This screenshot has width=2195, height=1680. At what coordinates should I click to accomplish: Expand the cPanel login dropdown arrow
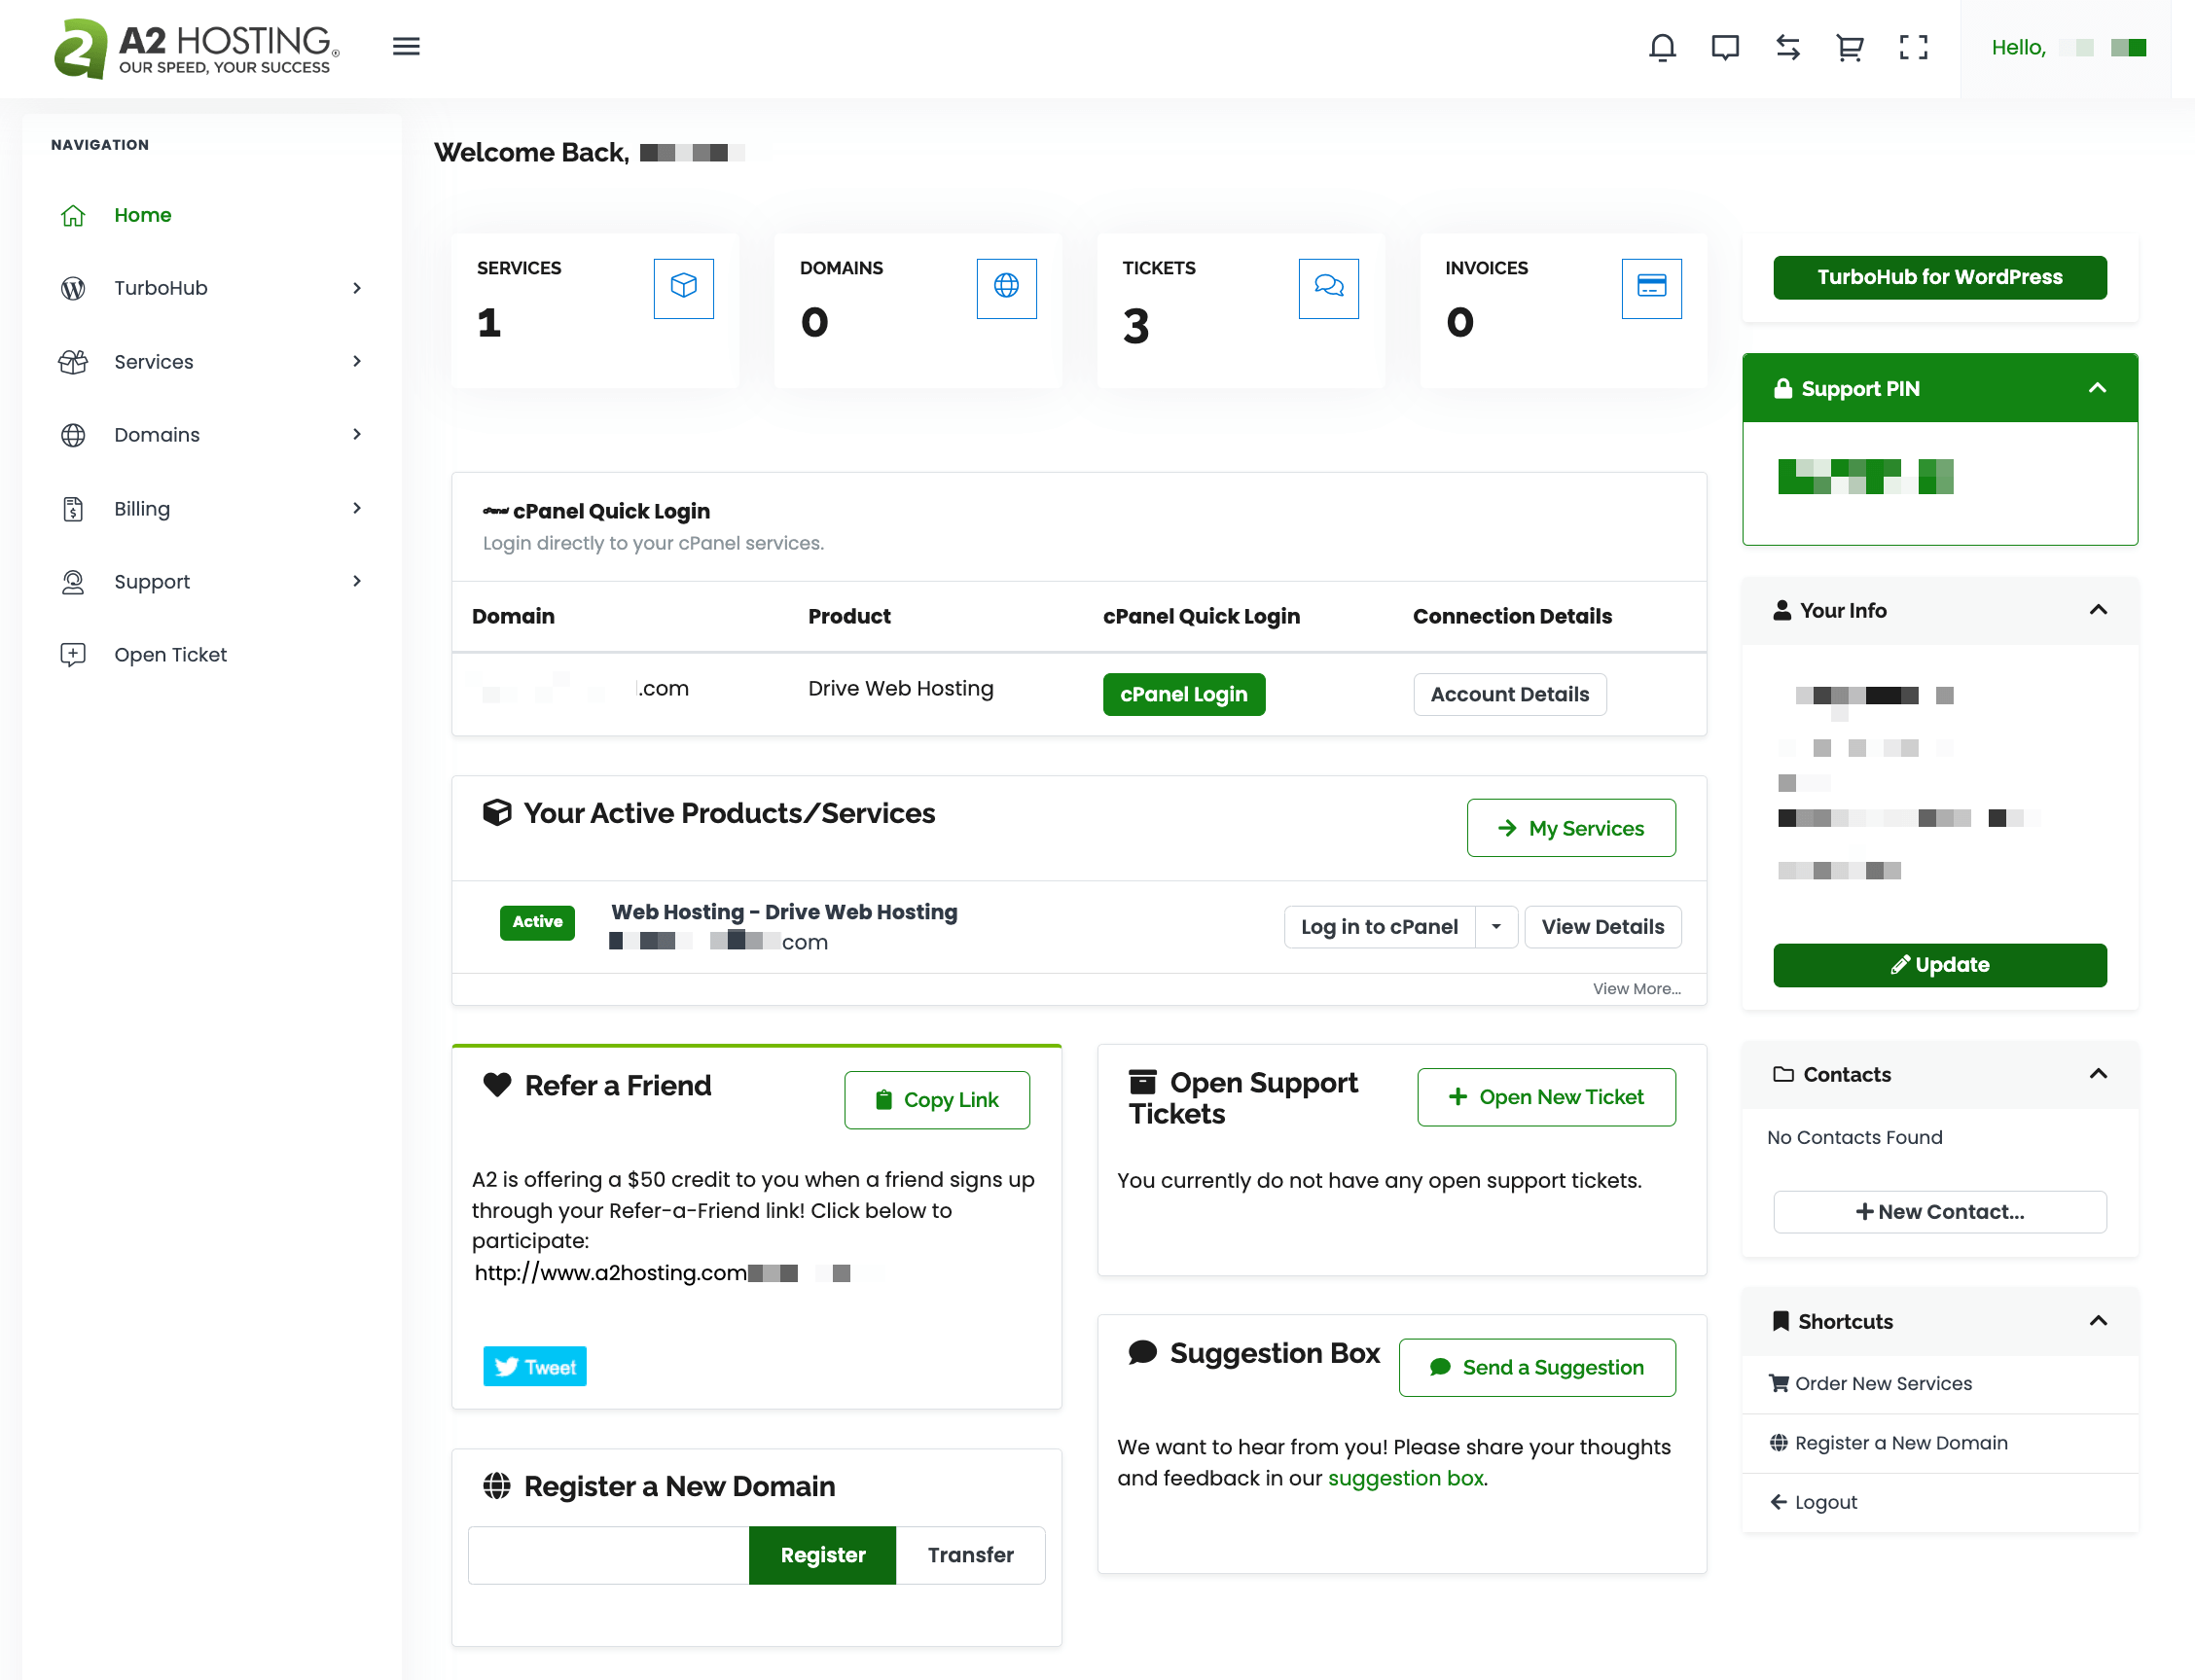1496,927
